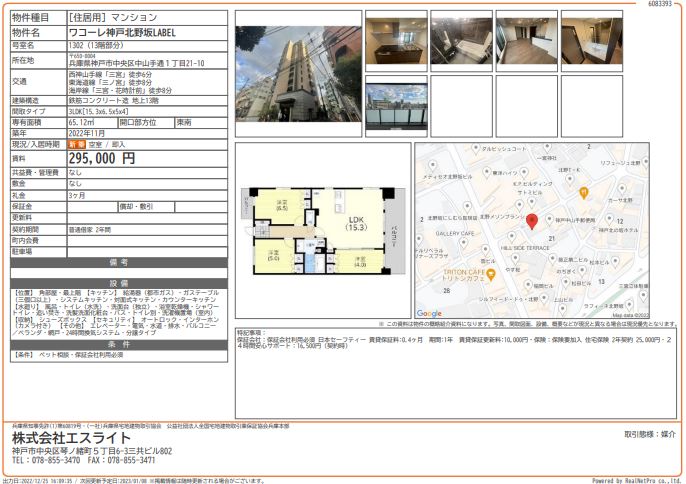The image size is (686, 484).
Task: Click room number 1302 (13階部分)
Action: point(96,46)
